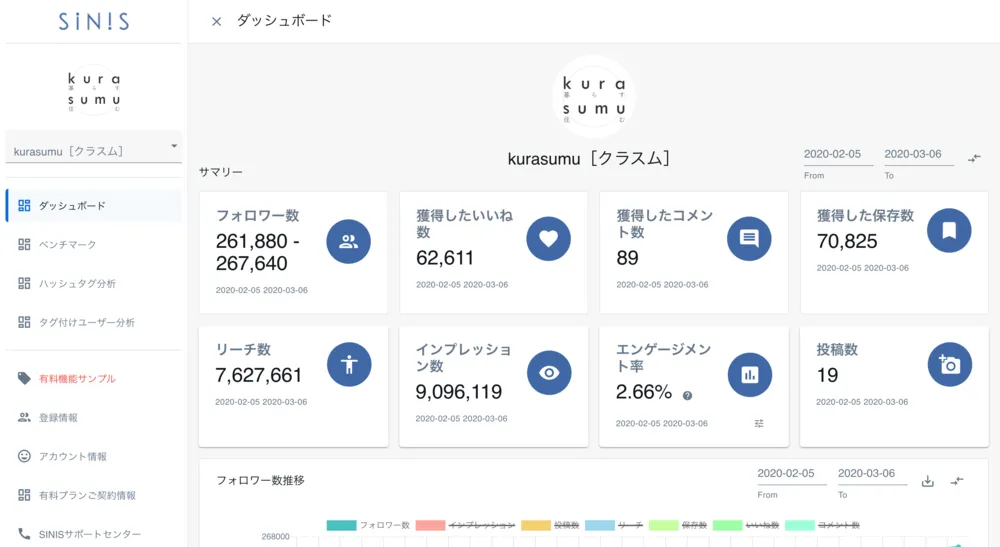This screenshot has height=547, width=1000.
Task: Set the summary To date 2020-03-06
Action: 918,155
